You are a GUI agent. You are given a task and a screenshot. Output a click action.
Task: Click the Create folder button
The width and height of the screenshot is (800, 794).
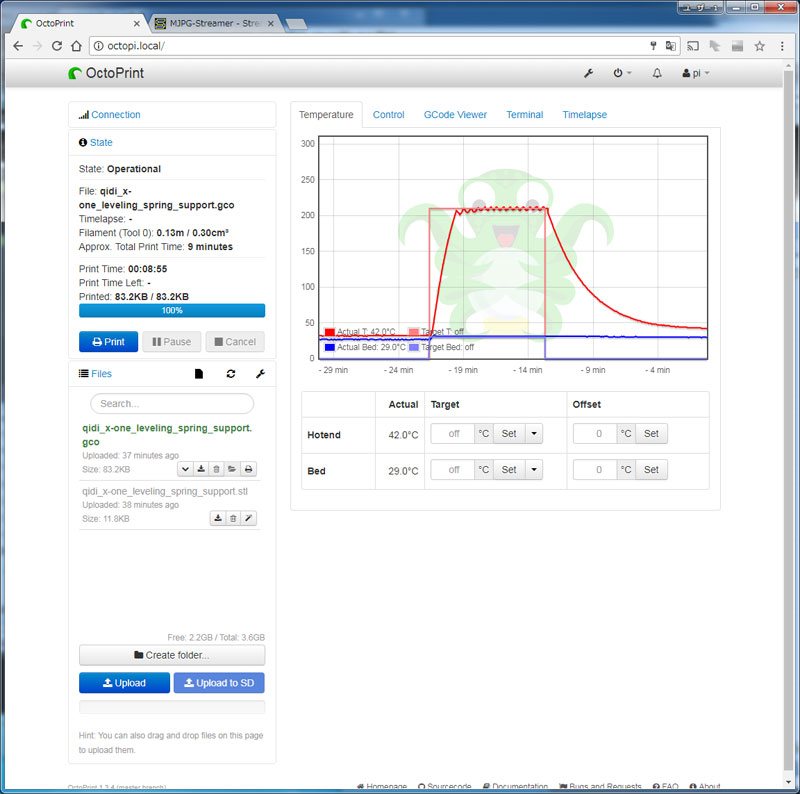[x=172, y=655]
